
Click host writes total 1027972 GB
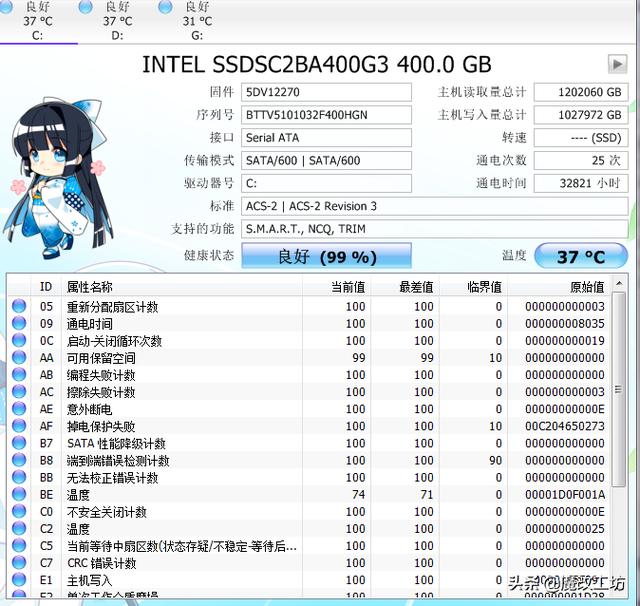[581, 115]
